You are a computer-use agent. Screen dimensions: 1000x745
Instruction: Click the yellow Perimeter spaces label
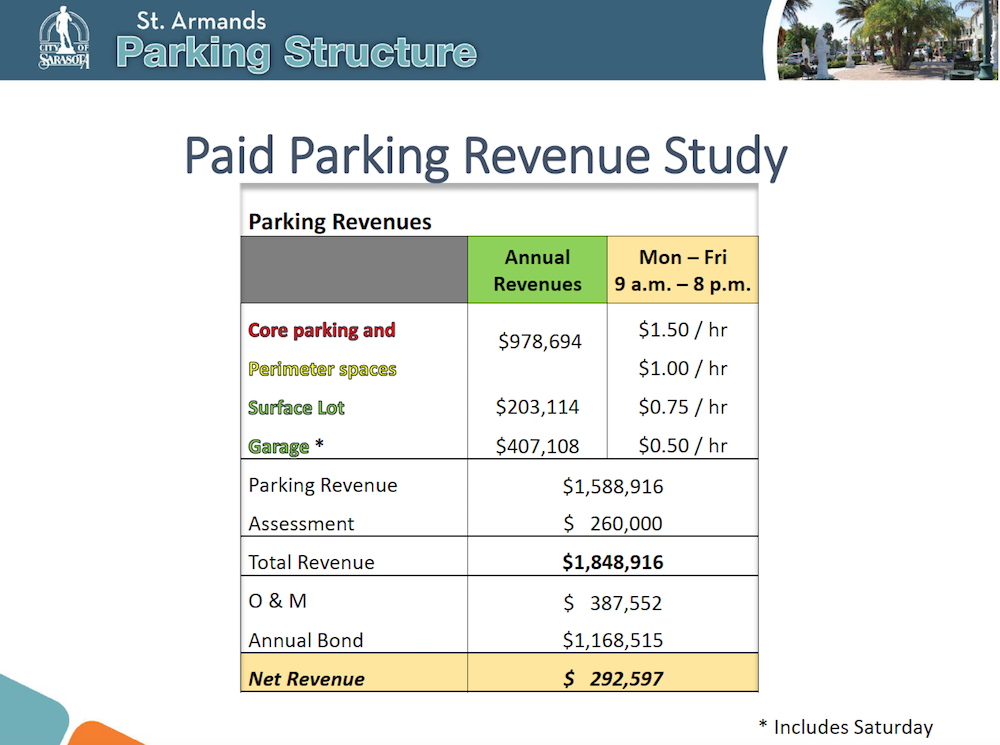pyautogui.click(x=322, y=369)
